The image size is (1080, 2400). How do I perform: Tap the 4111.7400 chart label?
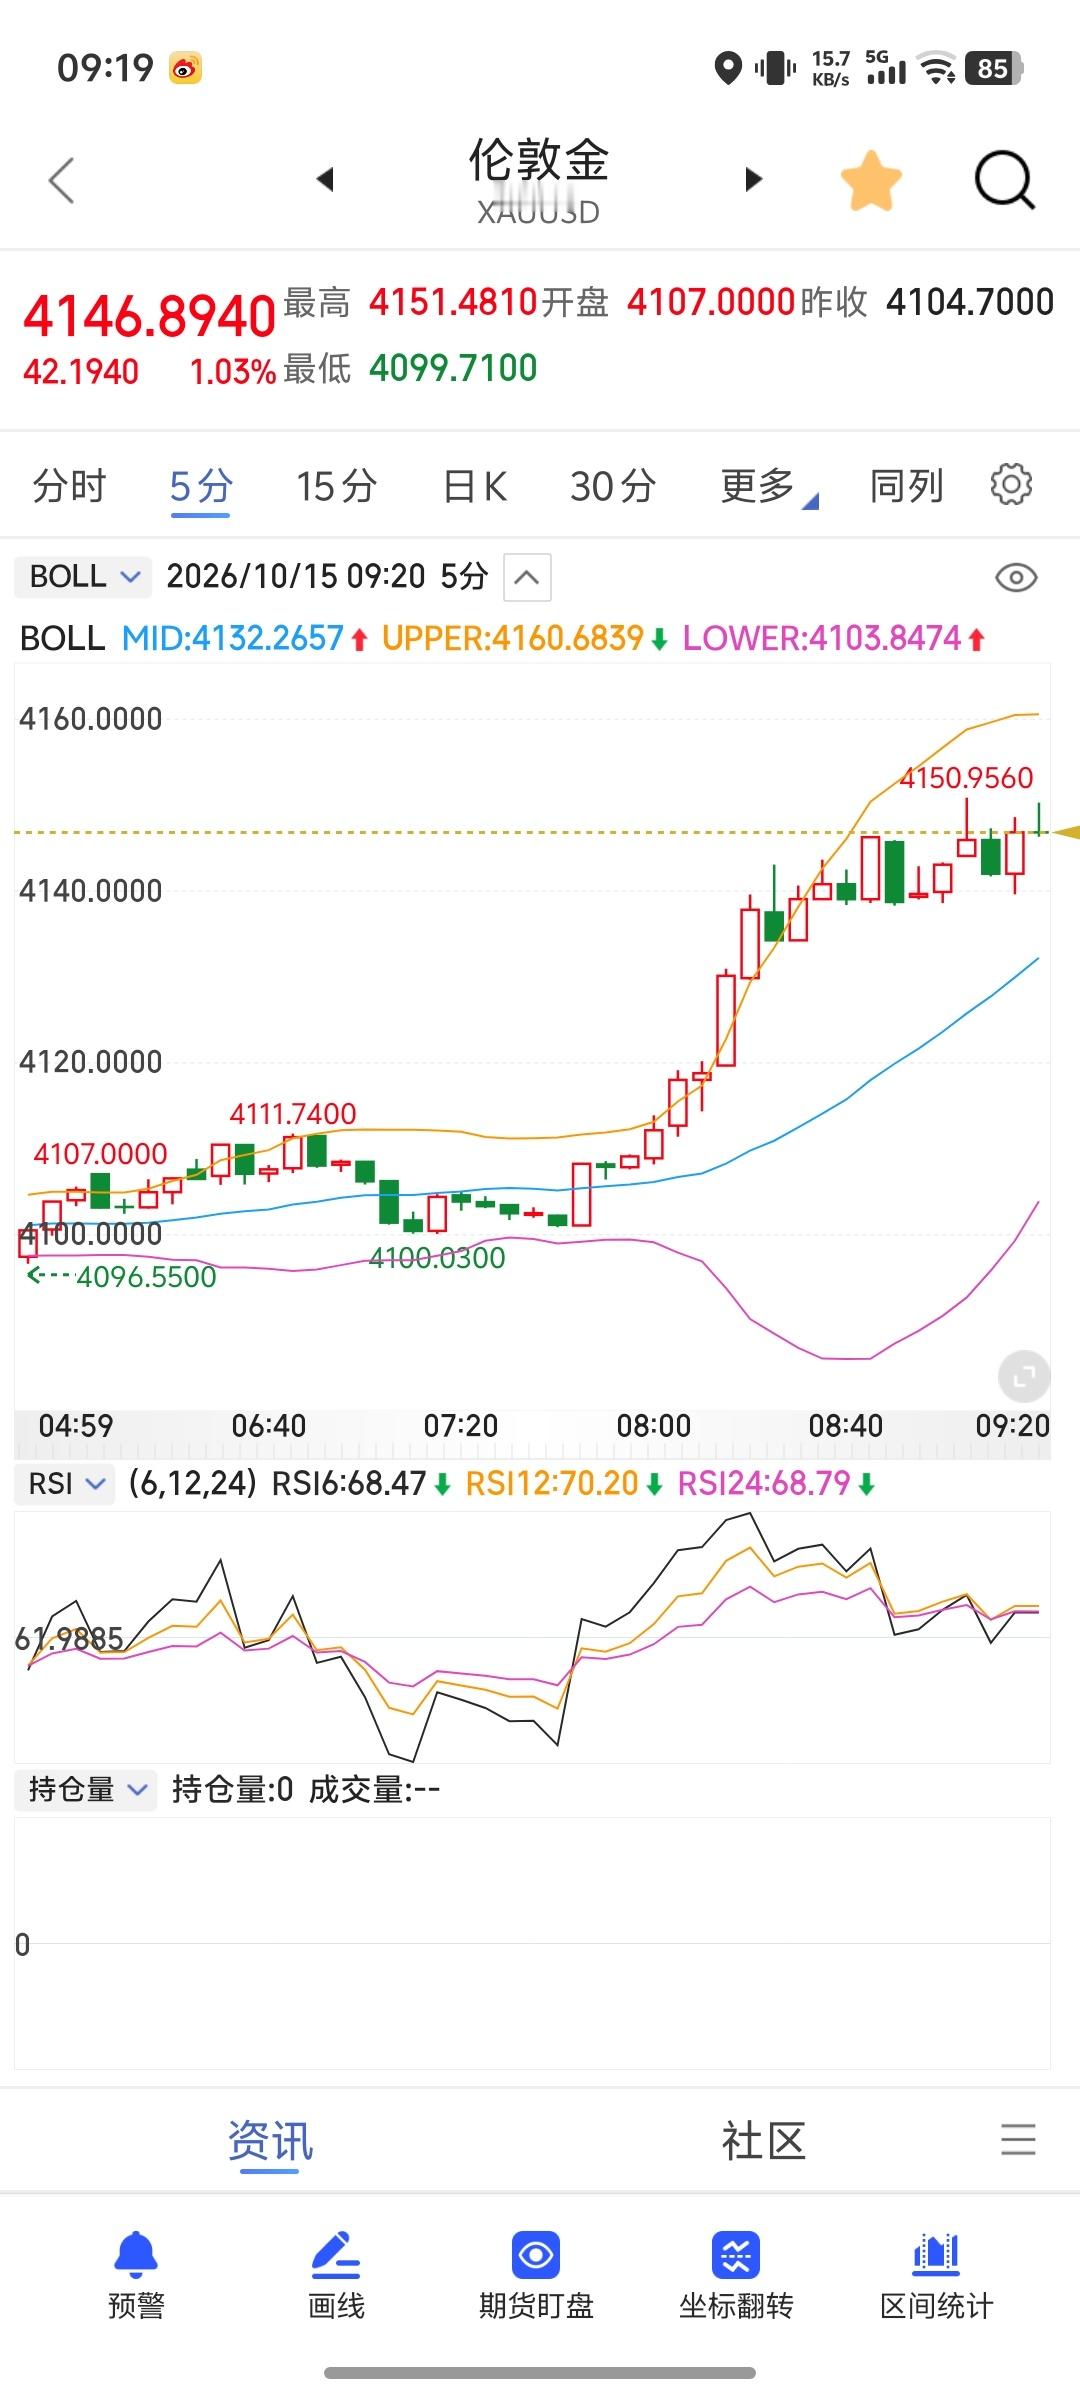pyautogui.click(x=293, y=1114)
